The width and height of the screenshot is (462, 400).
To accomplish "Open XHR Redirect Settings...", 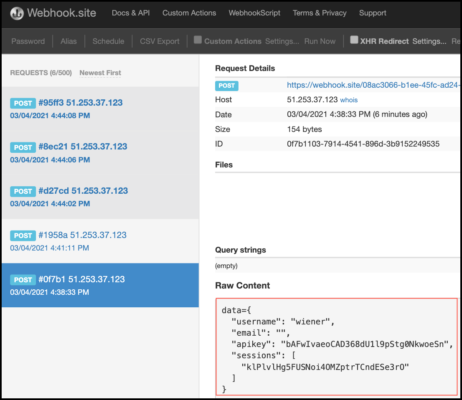I will (429, 41).
